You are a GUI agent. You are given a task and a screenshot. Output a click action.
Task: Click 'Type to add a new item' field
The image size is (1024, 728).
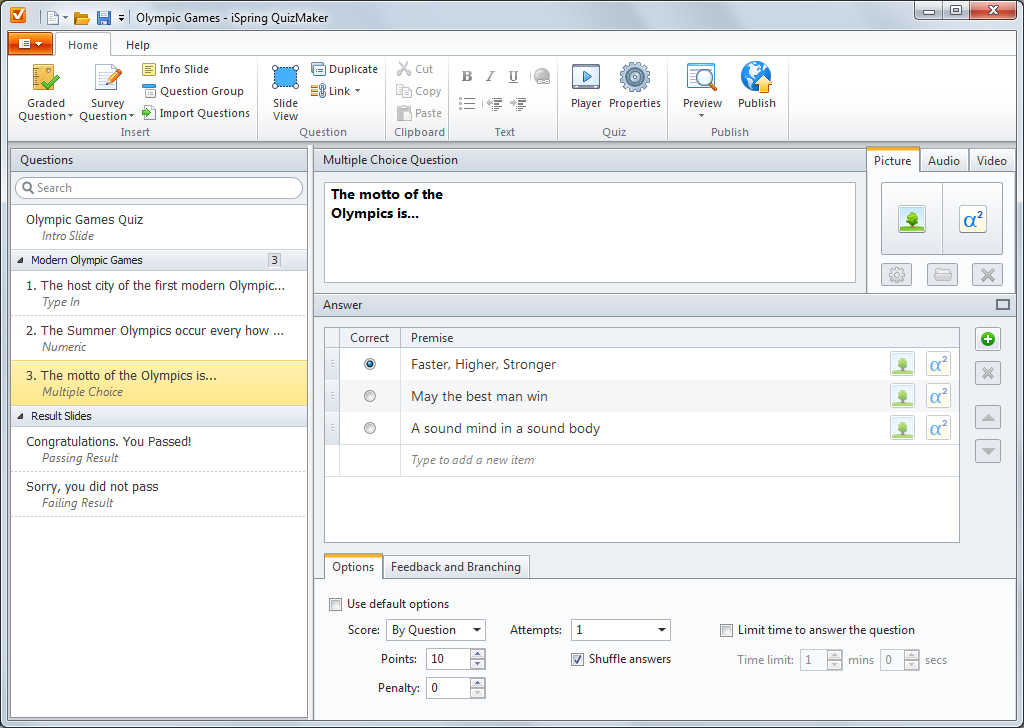(679, 460)
